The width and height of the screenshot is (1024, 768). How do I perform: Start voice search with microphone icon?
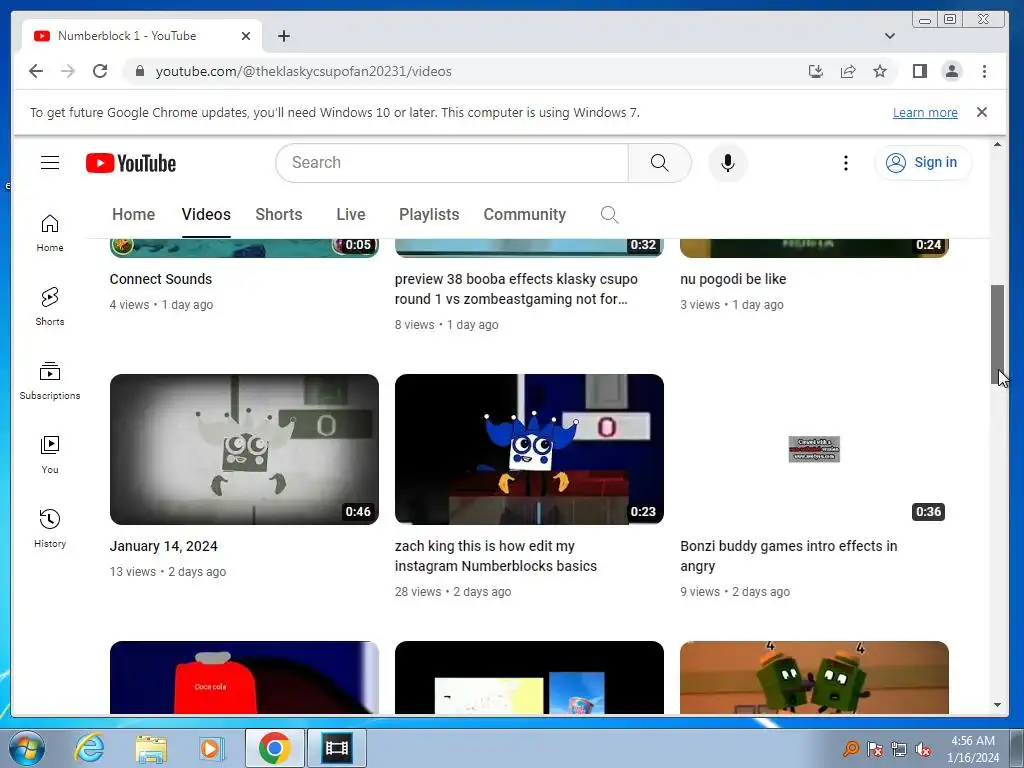tap(728, 163)
